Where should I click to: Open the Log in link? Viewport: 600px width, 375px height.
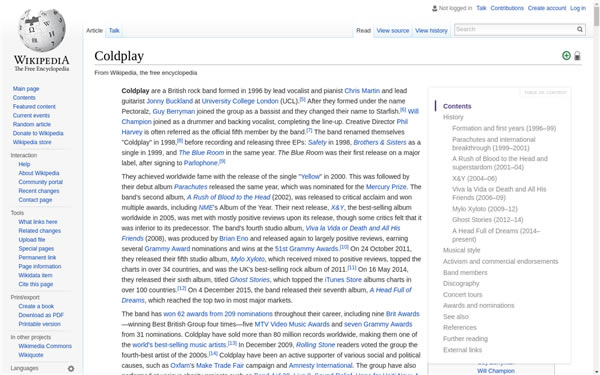tap(578, 8)
